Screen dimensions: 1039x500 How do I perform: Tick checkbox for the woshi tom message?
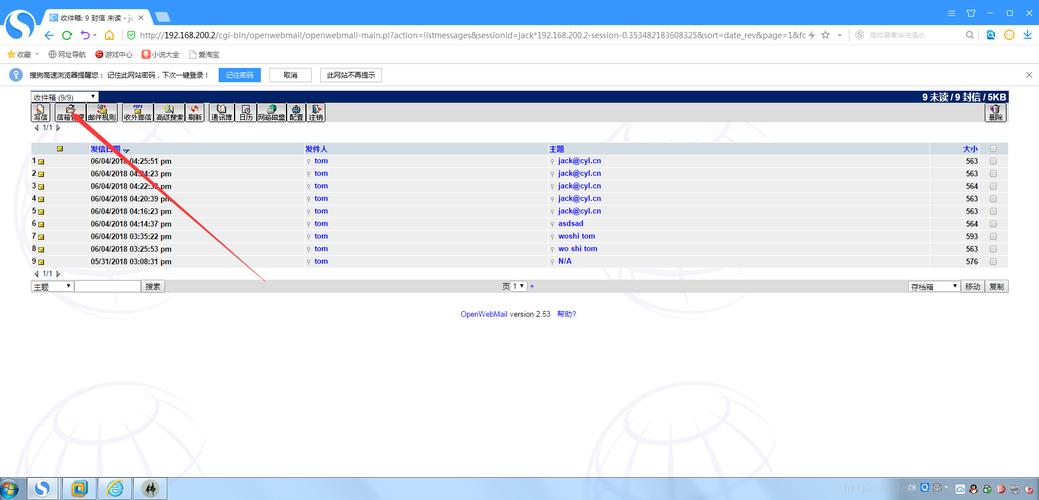pyautogui.click(x=993, y=236)
